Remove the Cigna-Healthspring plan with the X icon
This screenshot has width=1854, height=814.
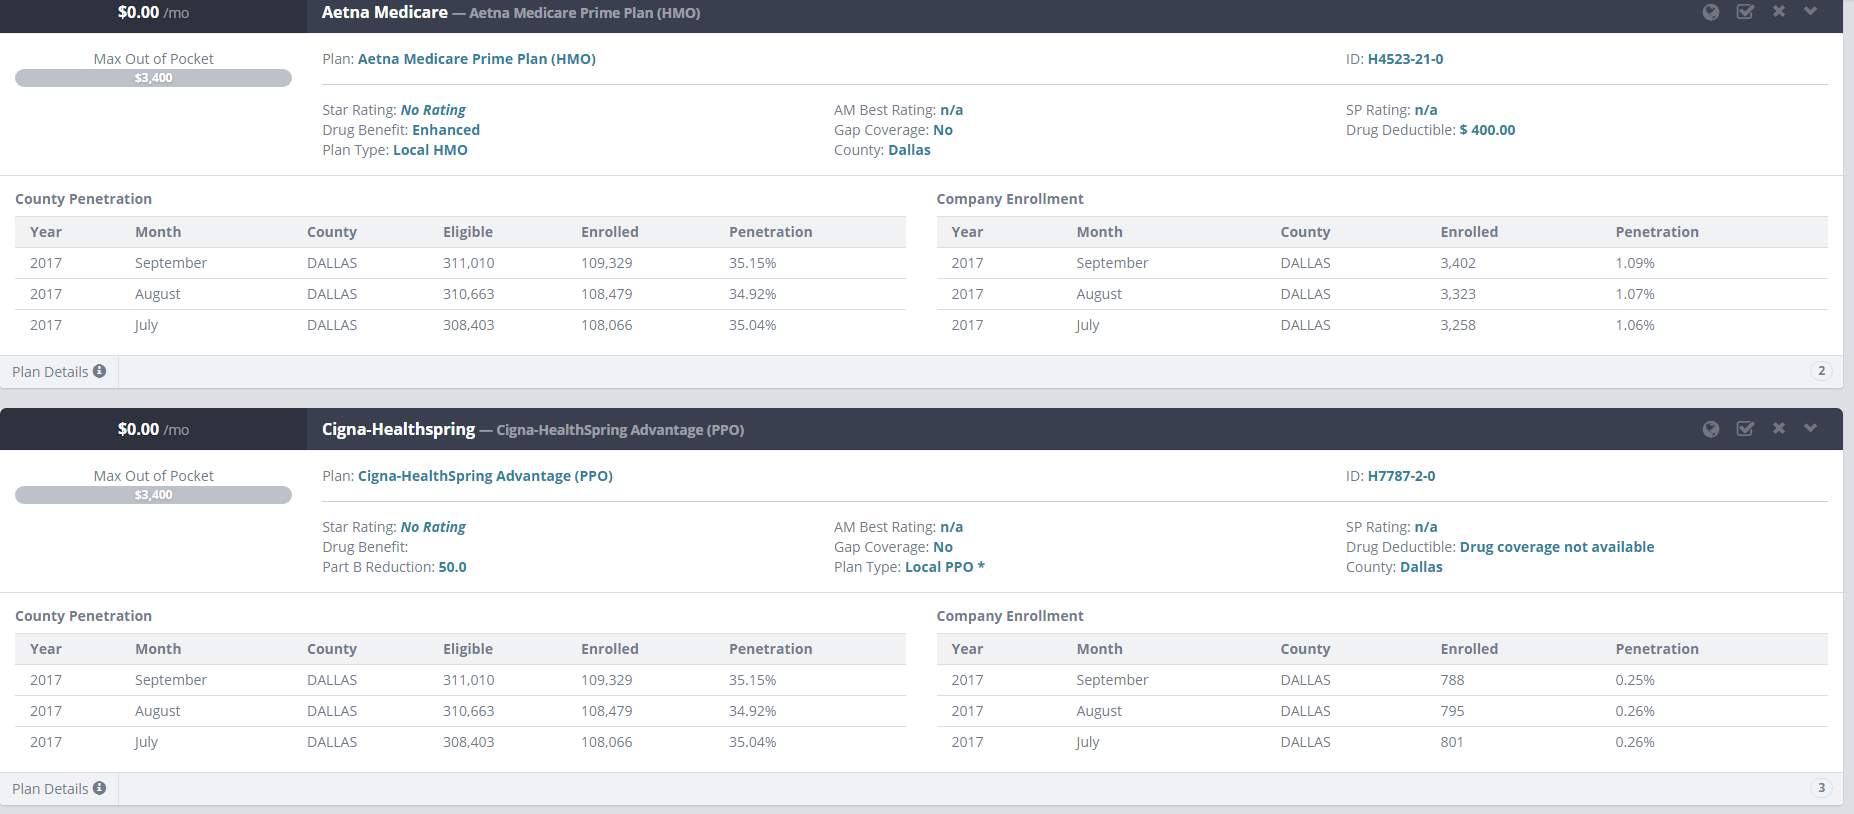click(x=1779, y=428)
